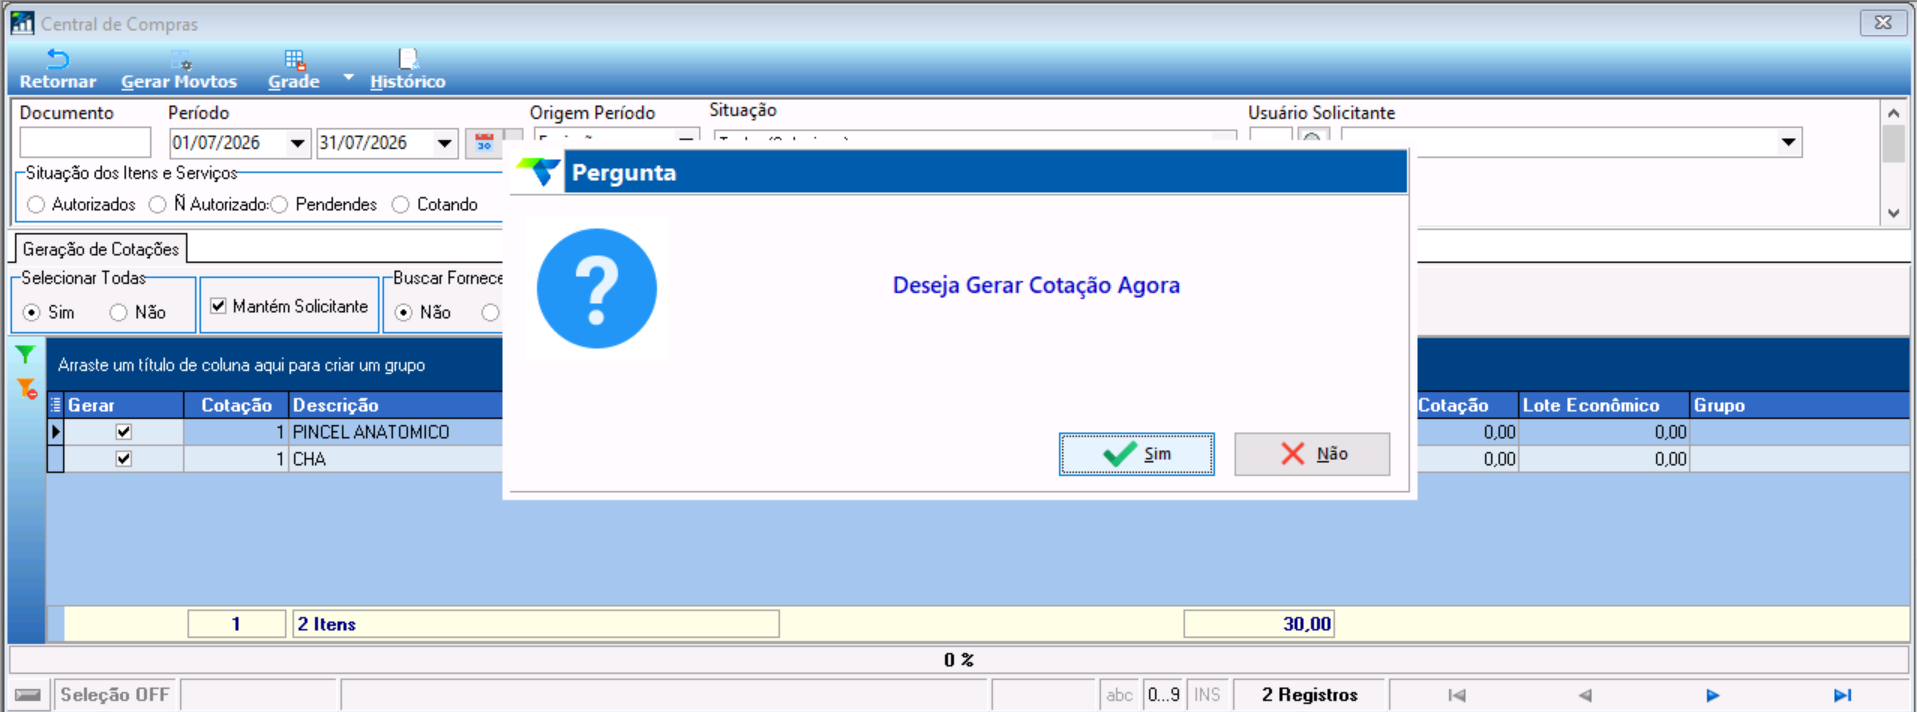Image resolution: width=1917 pixels, height=712 pixels.
Task: Click the Seleção OFF status indicator
Action: click(x=115, y=695)
